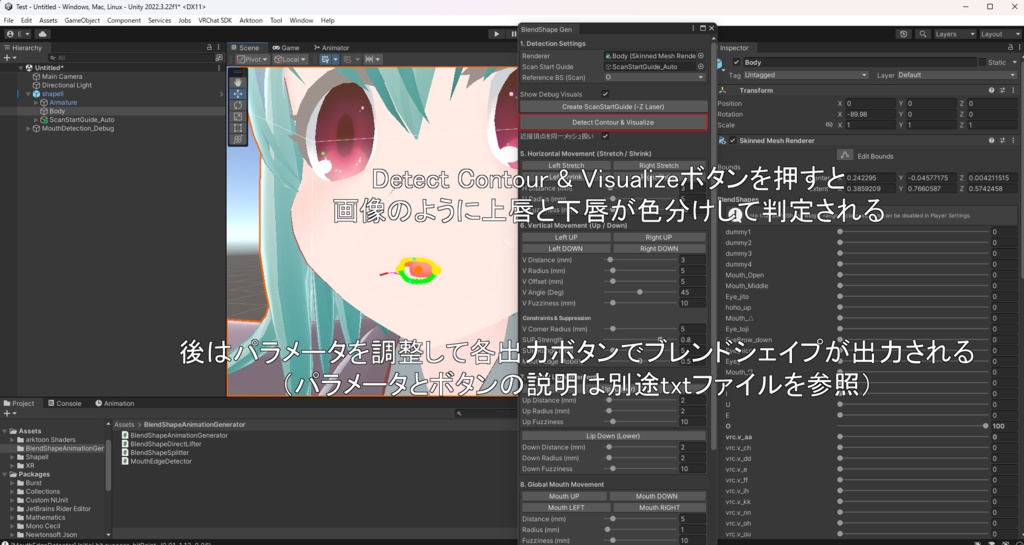The height and width of the screenshot is (545, 1024).
Task: Open Scan Start Guide object picker circle
Action: 701,67
